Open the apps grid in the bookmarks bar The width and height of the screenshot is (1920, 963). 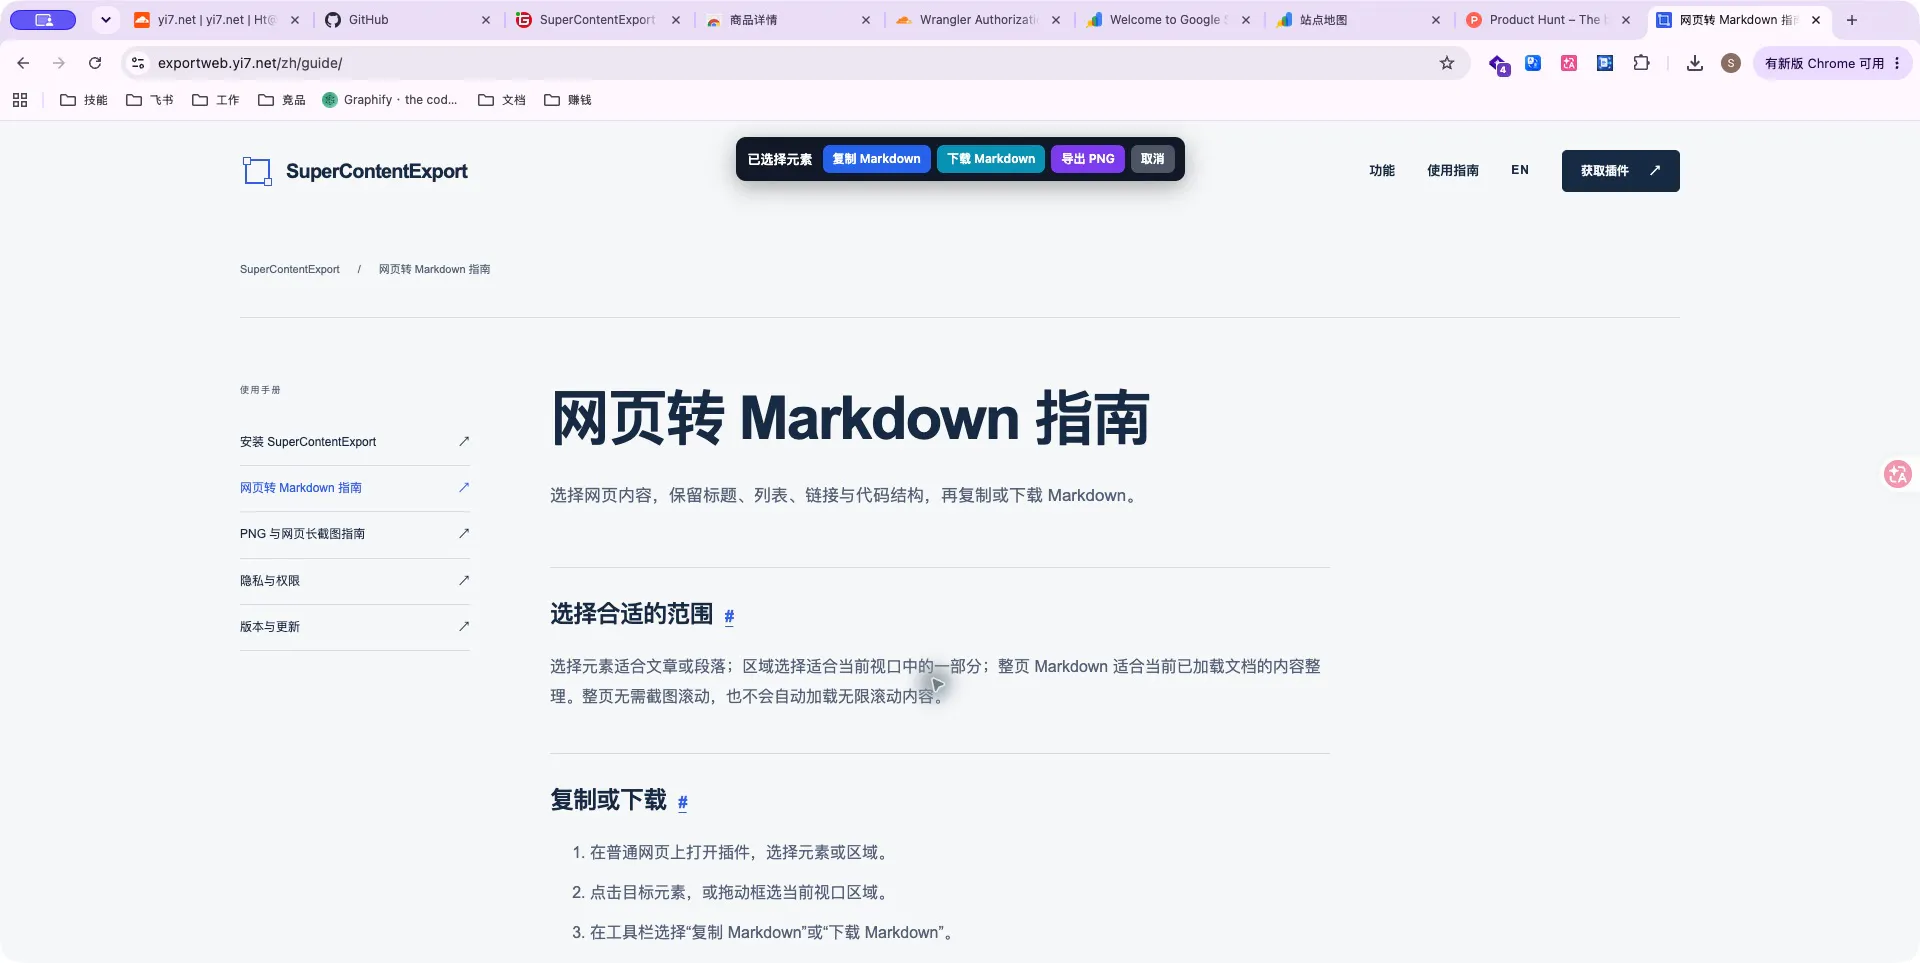[x=20, y=100]
